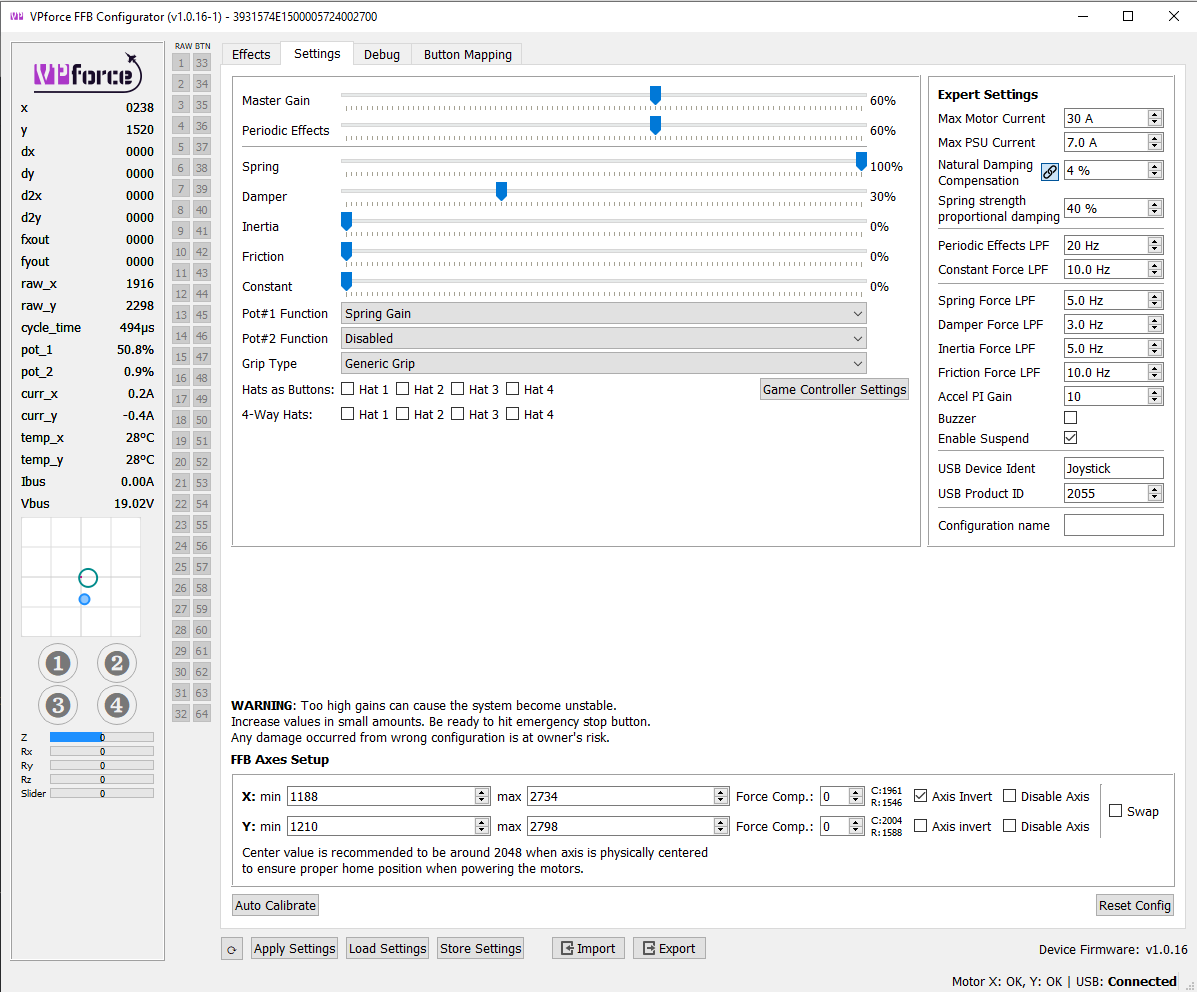The height and width of the screenshot is (992, 1197).
Task: Click button indicator 33
Action: 202,63
